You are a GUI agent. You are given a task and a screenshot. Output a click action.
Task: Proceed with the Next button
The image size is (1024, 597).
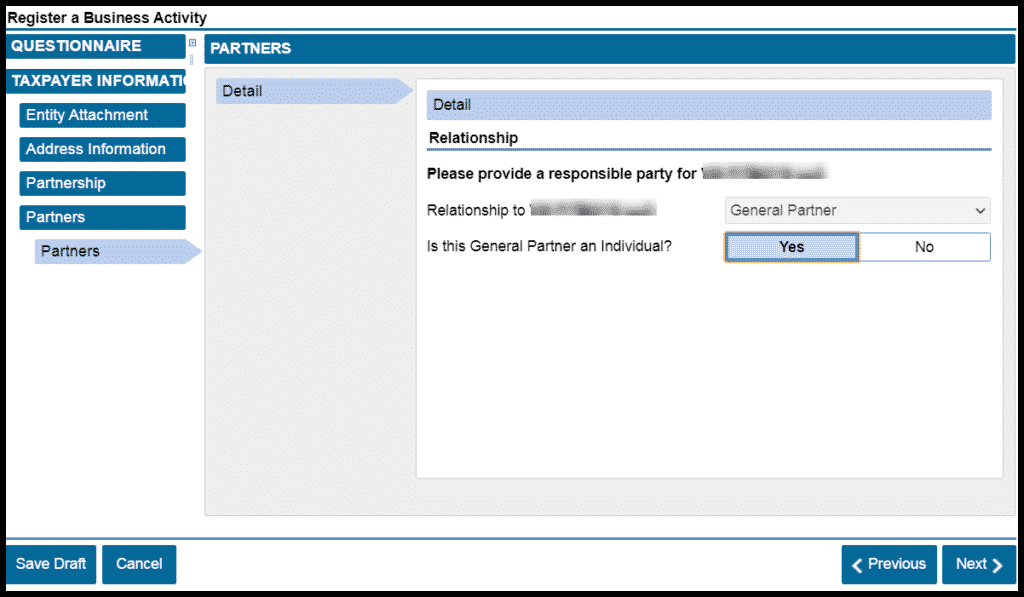click(x=978, y=565)
